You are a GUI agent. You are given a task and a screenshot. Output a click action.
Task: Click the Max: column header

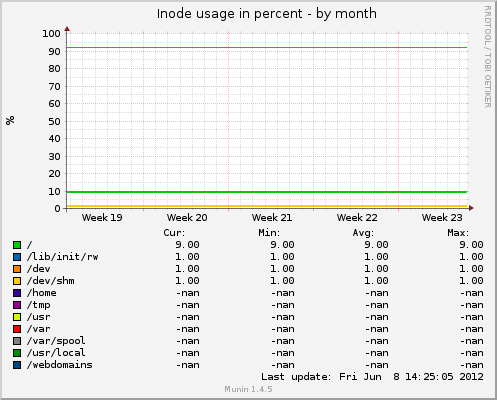[458, 233]
